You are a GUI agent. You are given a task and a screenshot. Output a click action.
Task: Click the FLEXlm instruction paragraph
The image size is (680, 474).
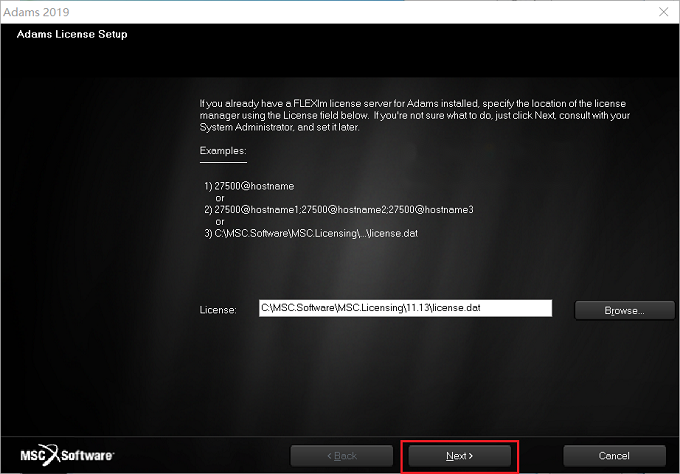click(415, 115)
